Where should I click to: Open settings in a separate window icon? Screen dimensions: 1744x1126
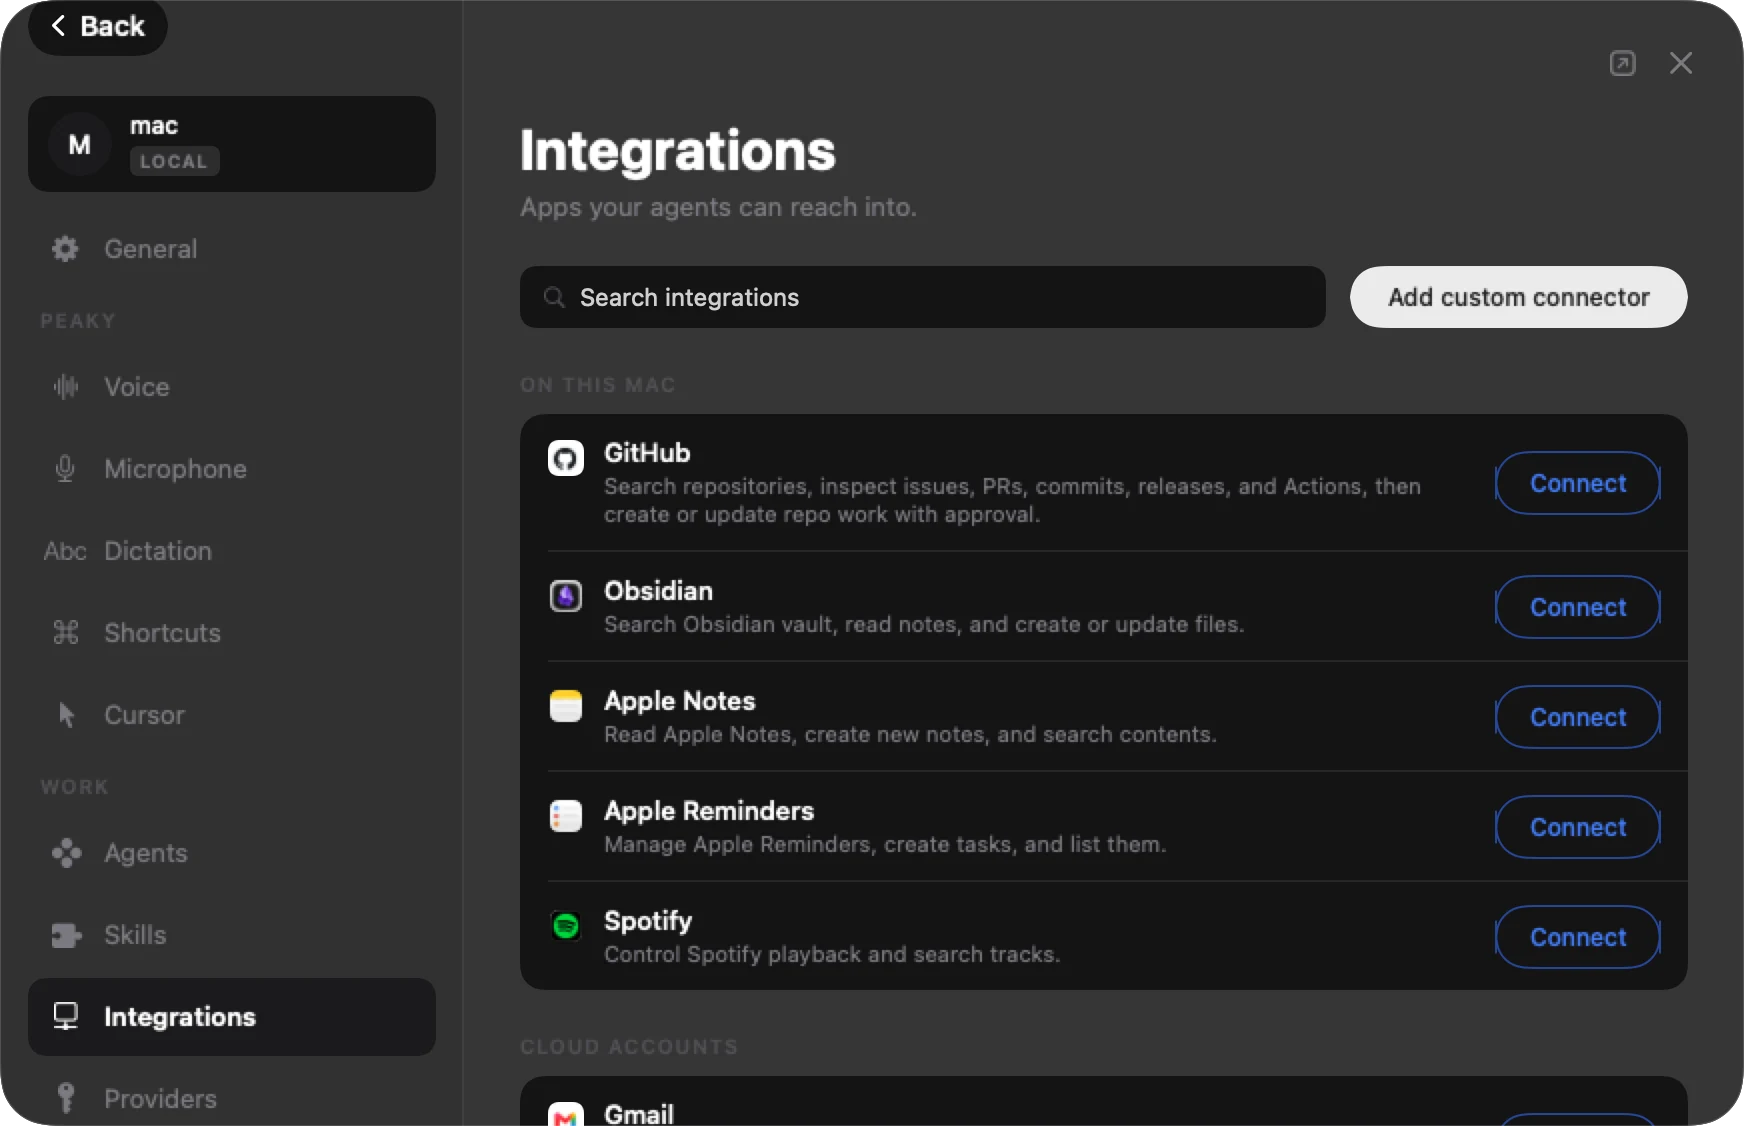point(1623,63)
